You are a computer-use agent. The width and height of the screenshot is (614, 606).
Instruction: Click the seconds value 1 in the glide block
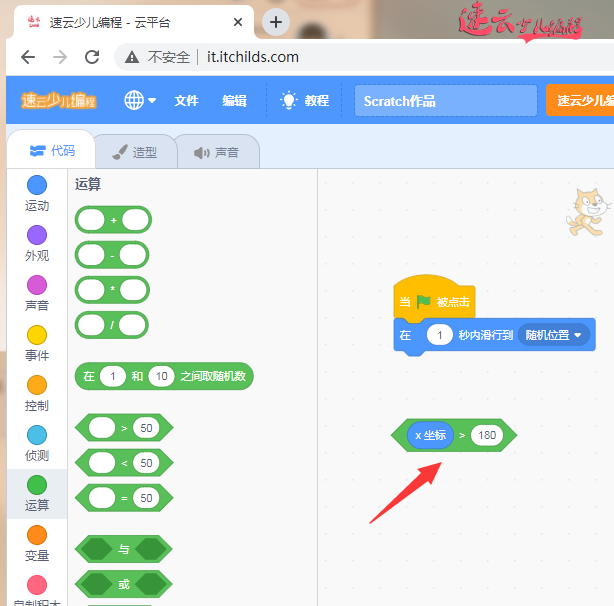(439, 335)
